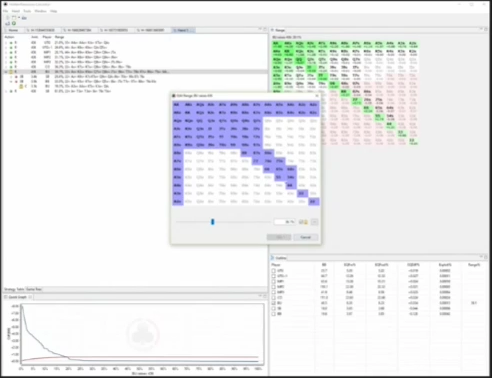
Task: Collapse the highlighted BU row in action tree
Action: tap(6, 72)
